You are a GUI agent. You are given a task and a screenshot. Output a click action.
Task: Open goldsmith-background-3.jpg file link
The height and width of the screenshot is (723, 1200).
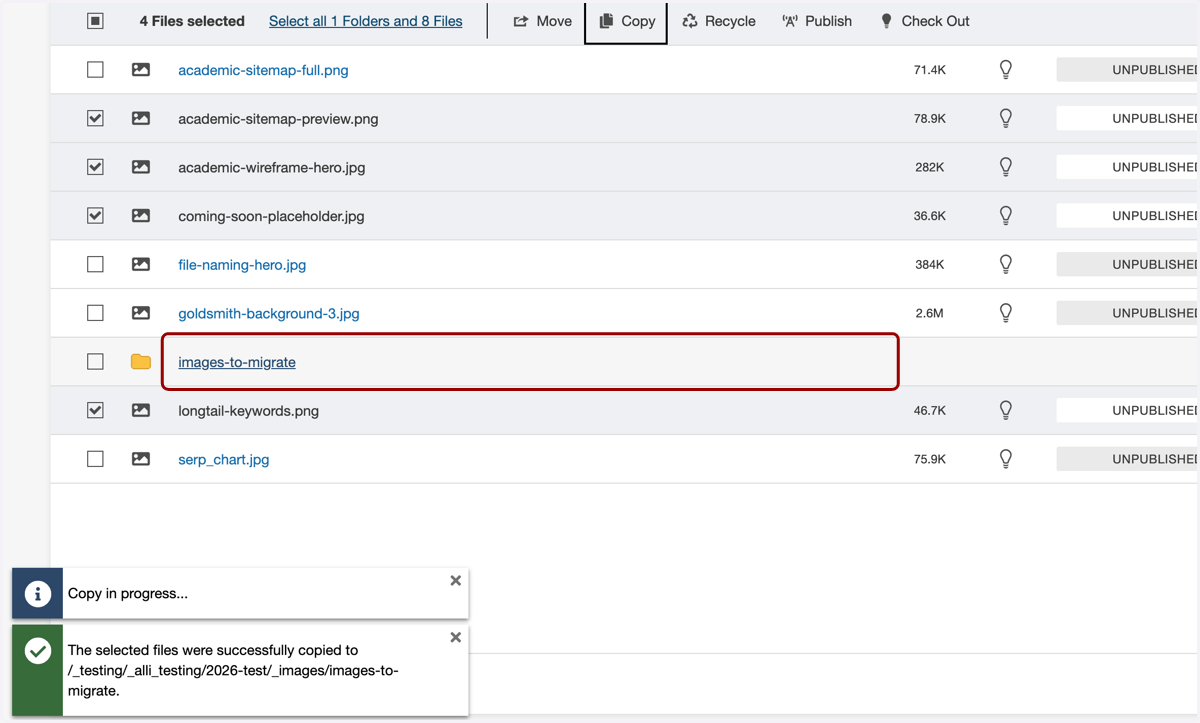pos(269,313)
